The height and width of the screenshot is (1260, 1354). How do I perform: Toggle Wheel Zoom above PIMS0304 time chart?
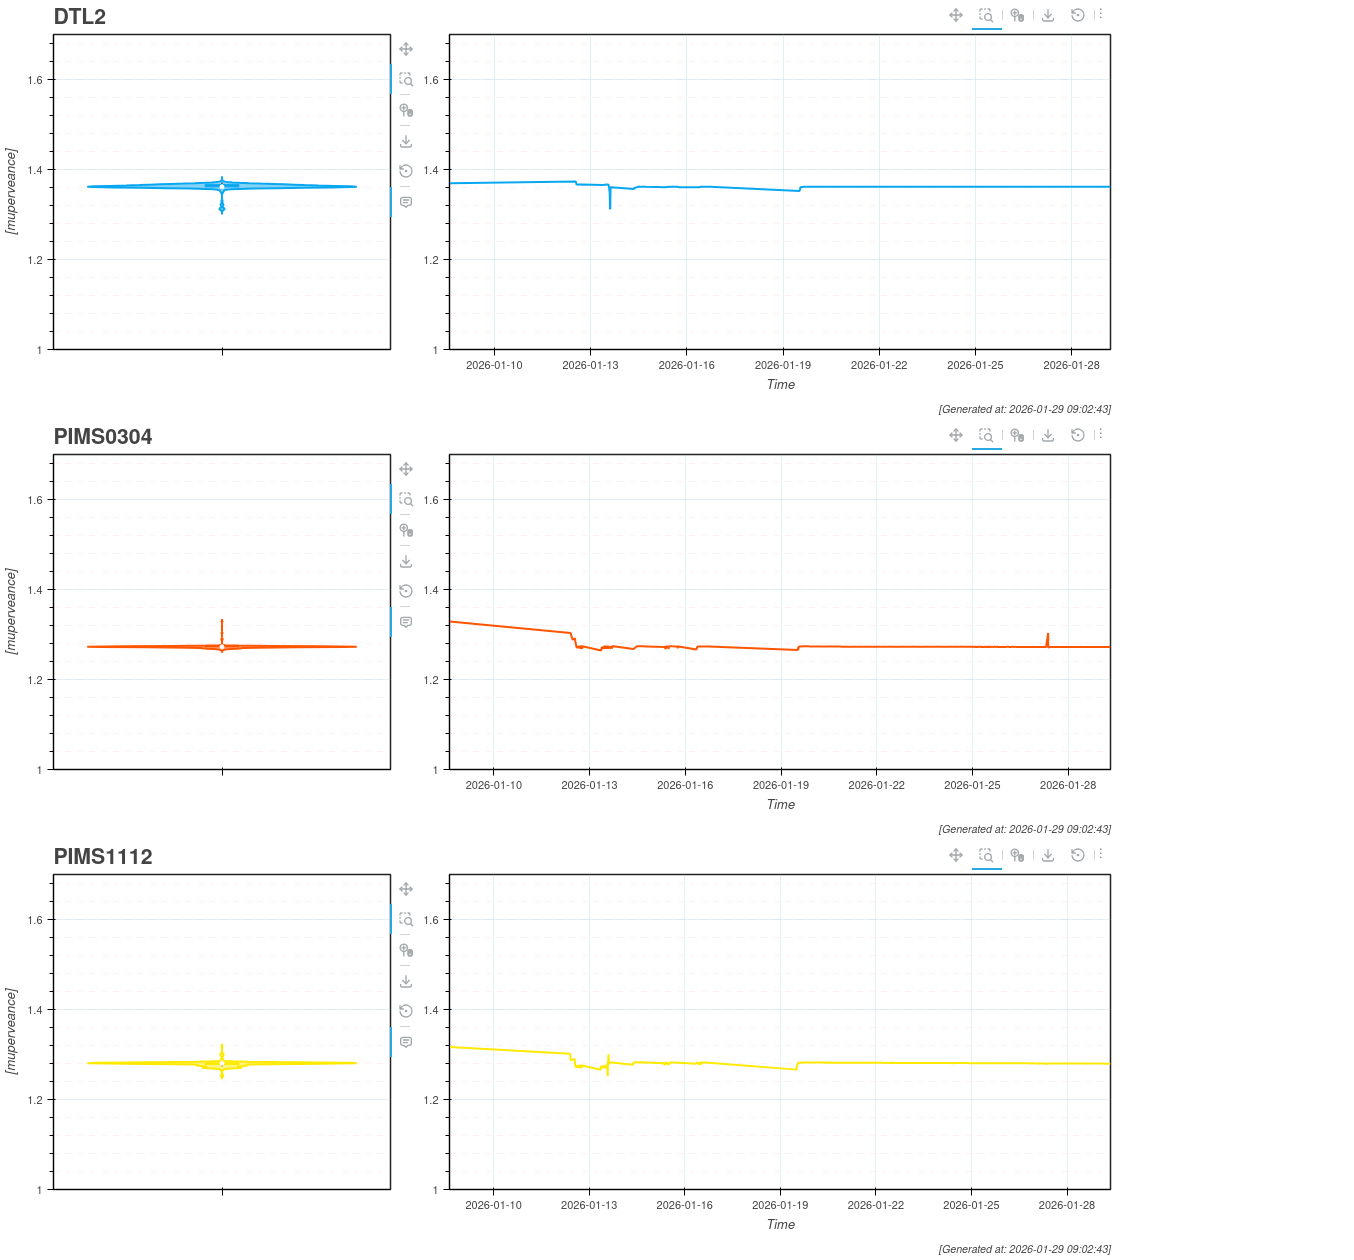coord(1017,435)
